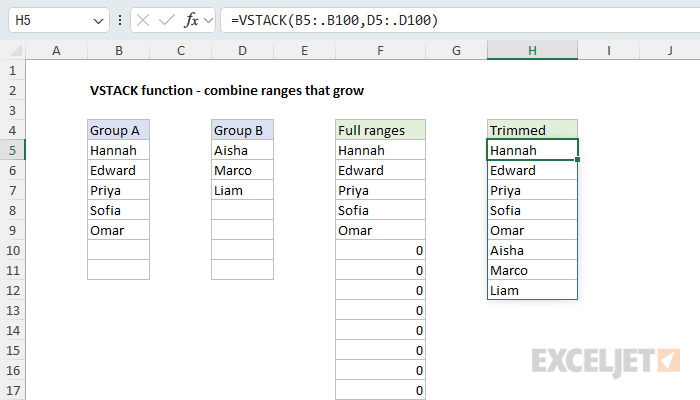700x400 pixels.
Task: Click the Select All corner triangle
Action: (16, 50)
